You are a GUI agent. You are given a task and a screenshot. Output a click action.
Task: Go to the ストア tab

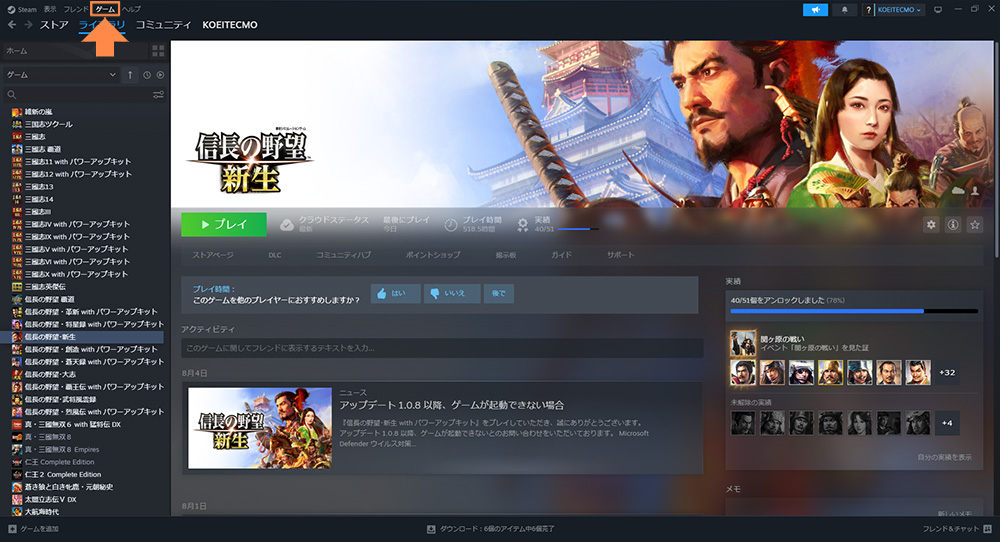click(x=54, y=24)
